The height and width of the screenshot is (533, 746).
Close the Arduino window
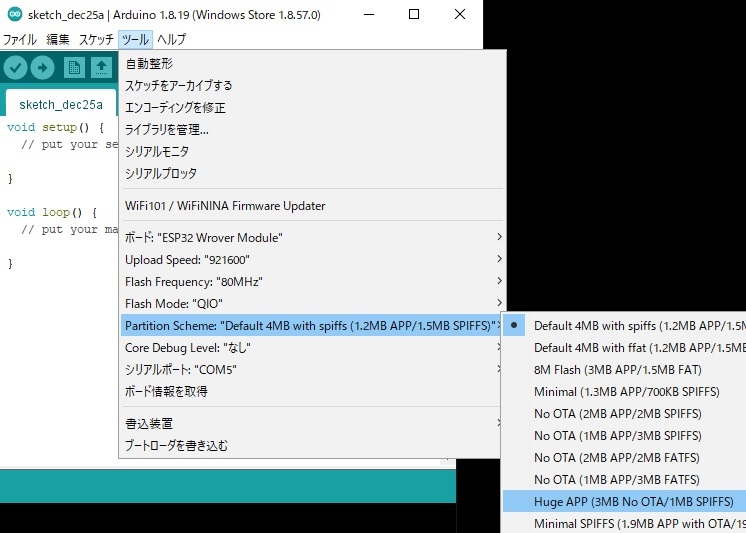click(x=460, y=14)
